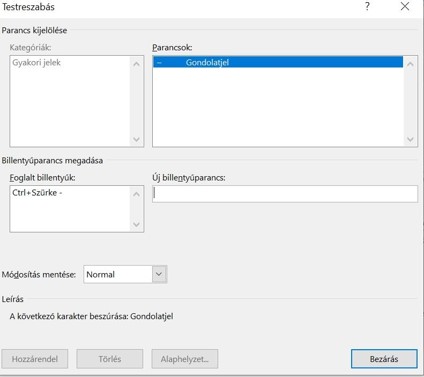Select the Ctrl+Szürke - assigned shortcut
This screenshot has height=377, width=424.
tap(37, 193)
